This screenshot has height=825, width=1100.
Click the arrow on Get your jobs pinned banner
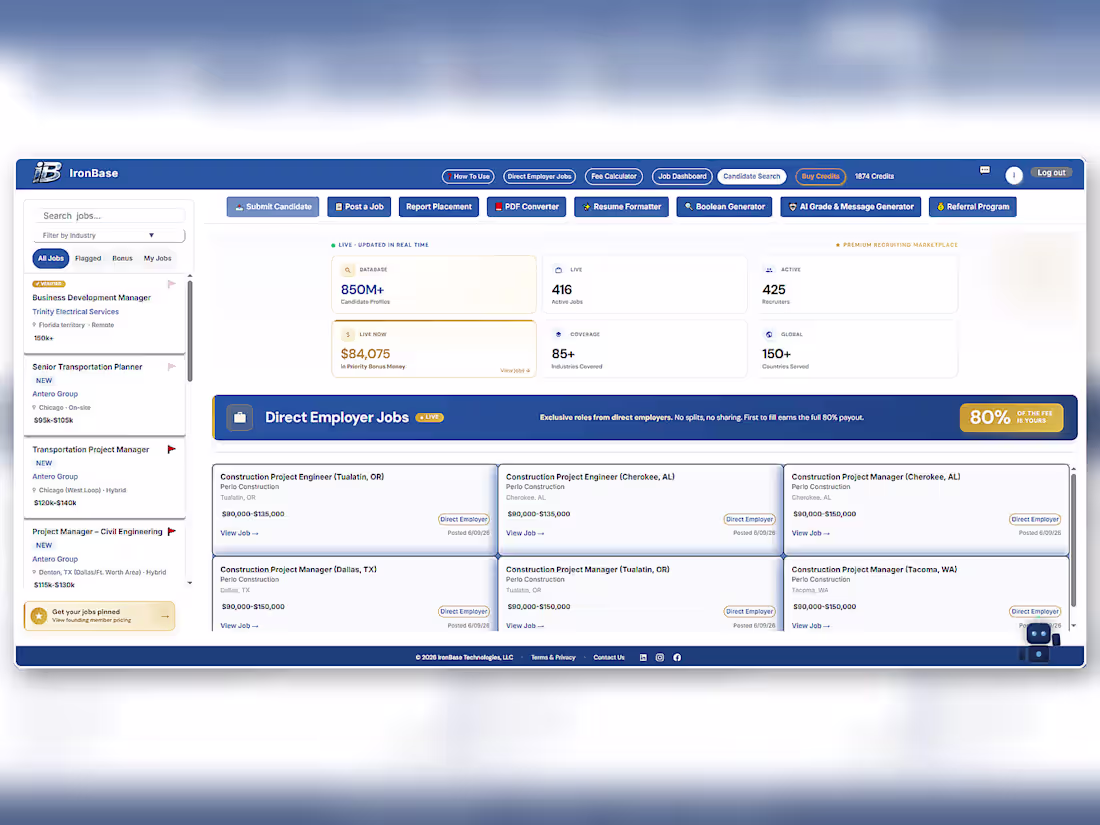165,617
